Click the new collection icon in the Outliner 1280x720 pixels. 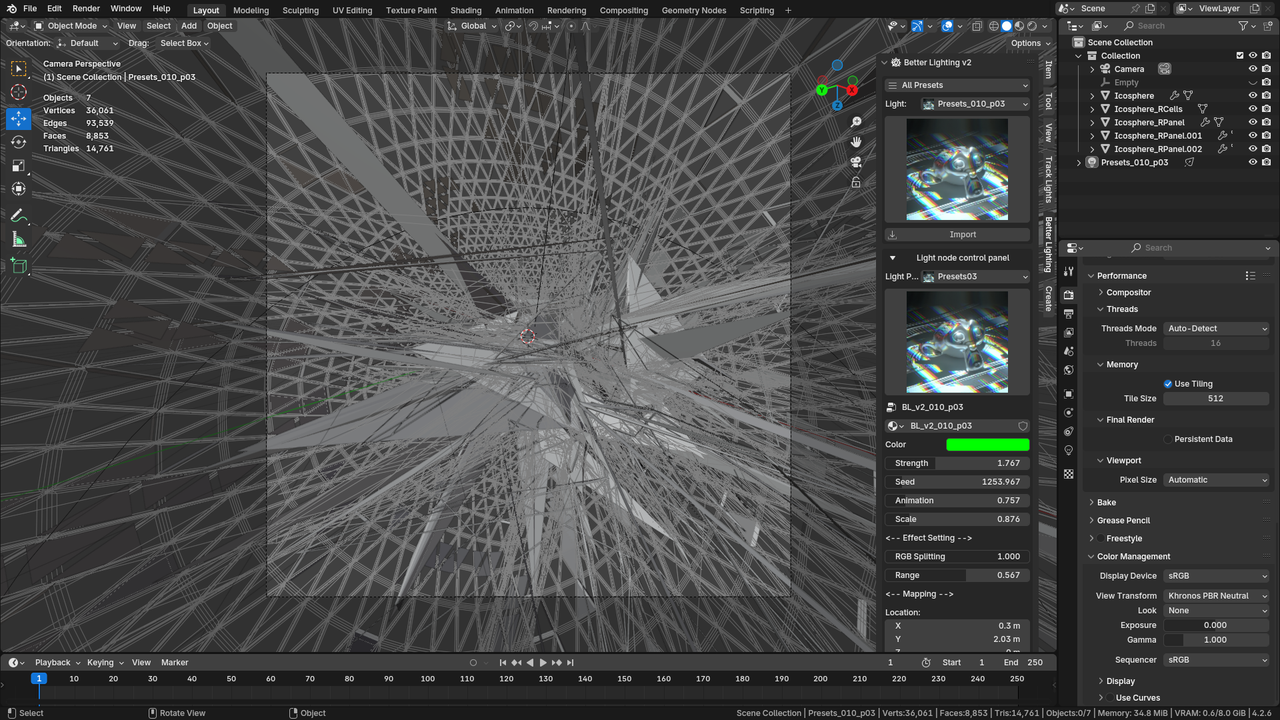(x=1268, y=26)
